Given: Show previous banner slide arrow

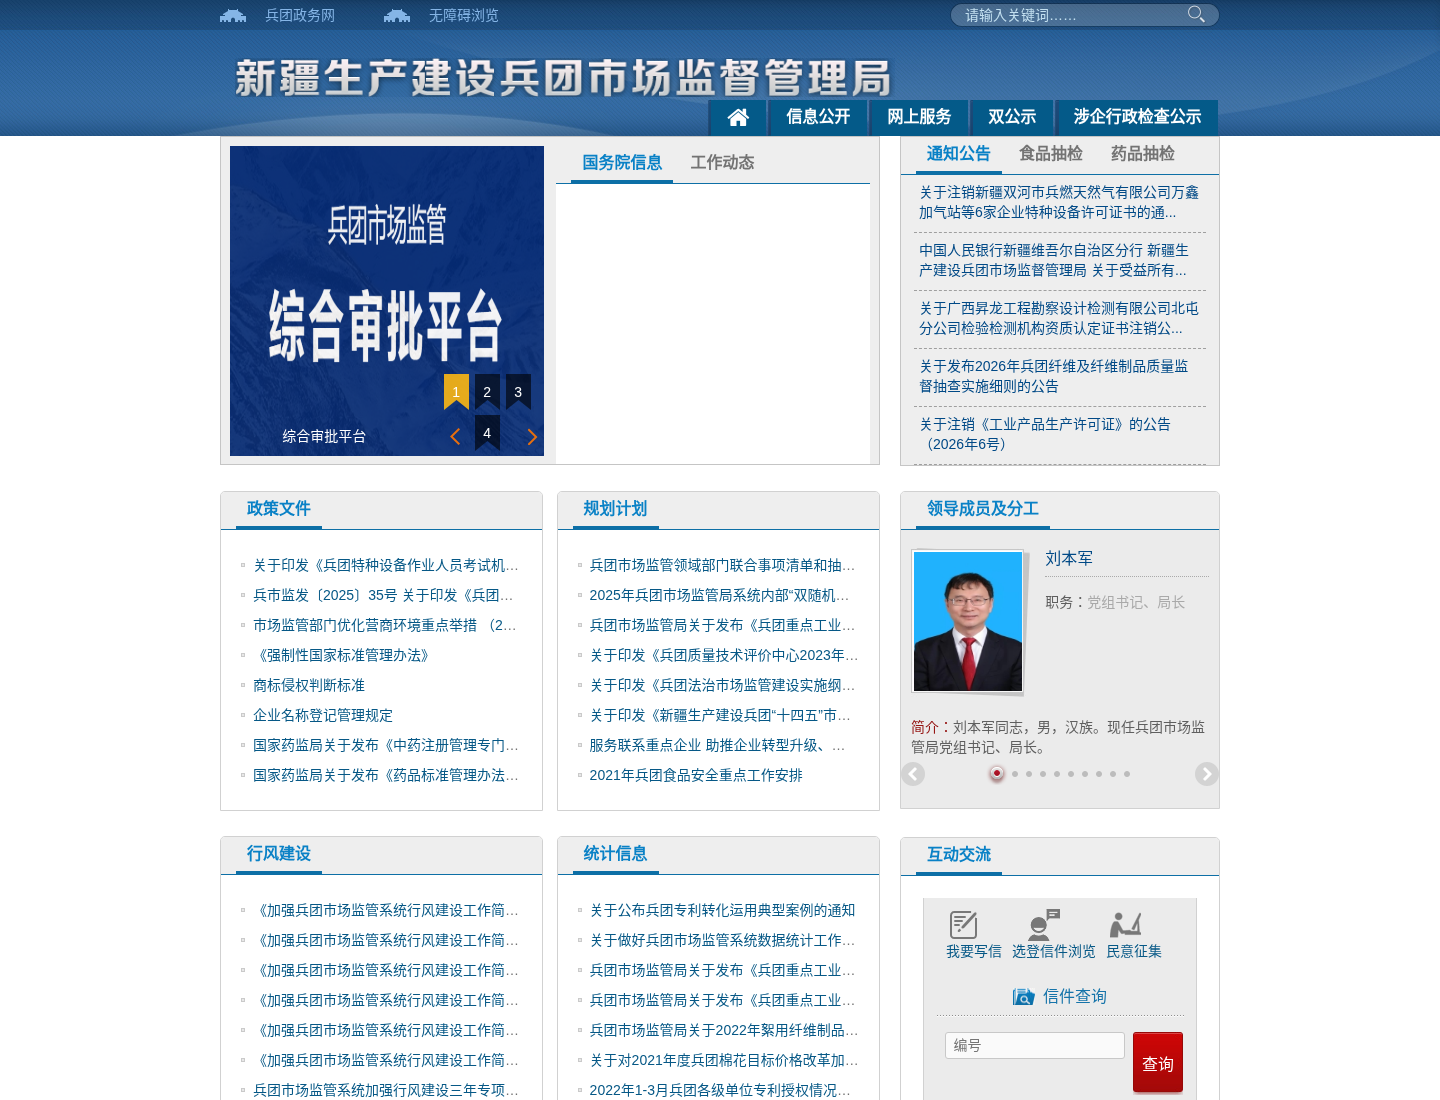Looking at the screenshot, I should point(455,436).
